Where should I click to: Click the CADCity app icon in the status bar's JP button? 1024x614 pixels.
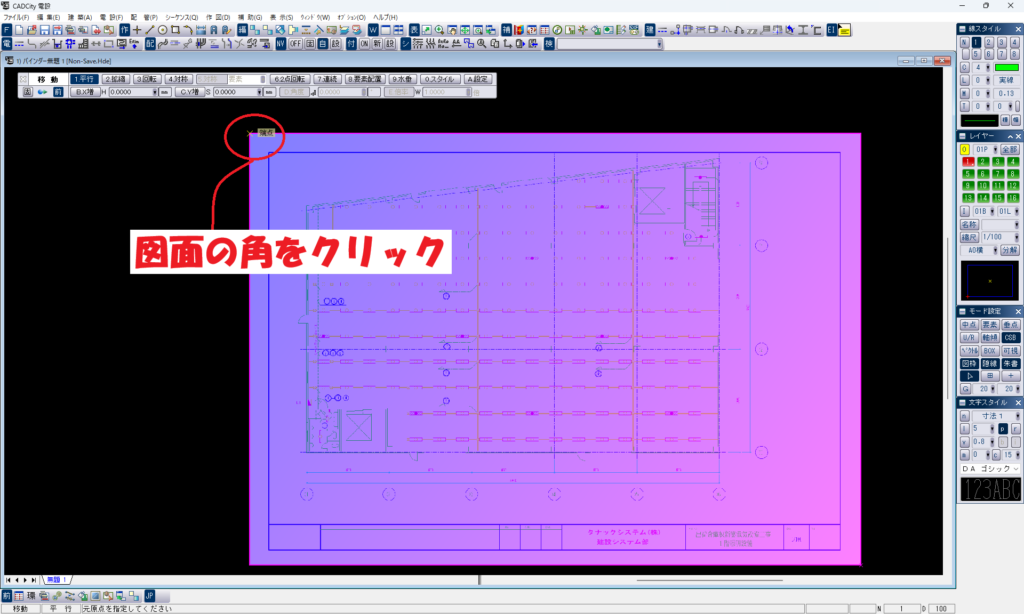tap(150, 596)
